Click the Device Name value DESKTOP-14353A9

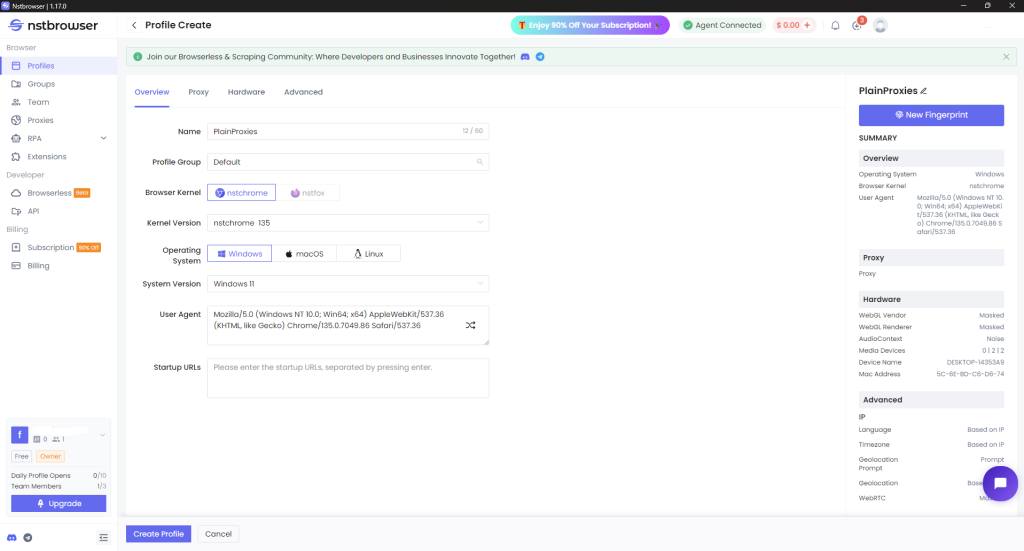pos(975,362)
